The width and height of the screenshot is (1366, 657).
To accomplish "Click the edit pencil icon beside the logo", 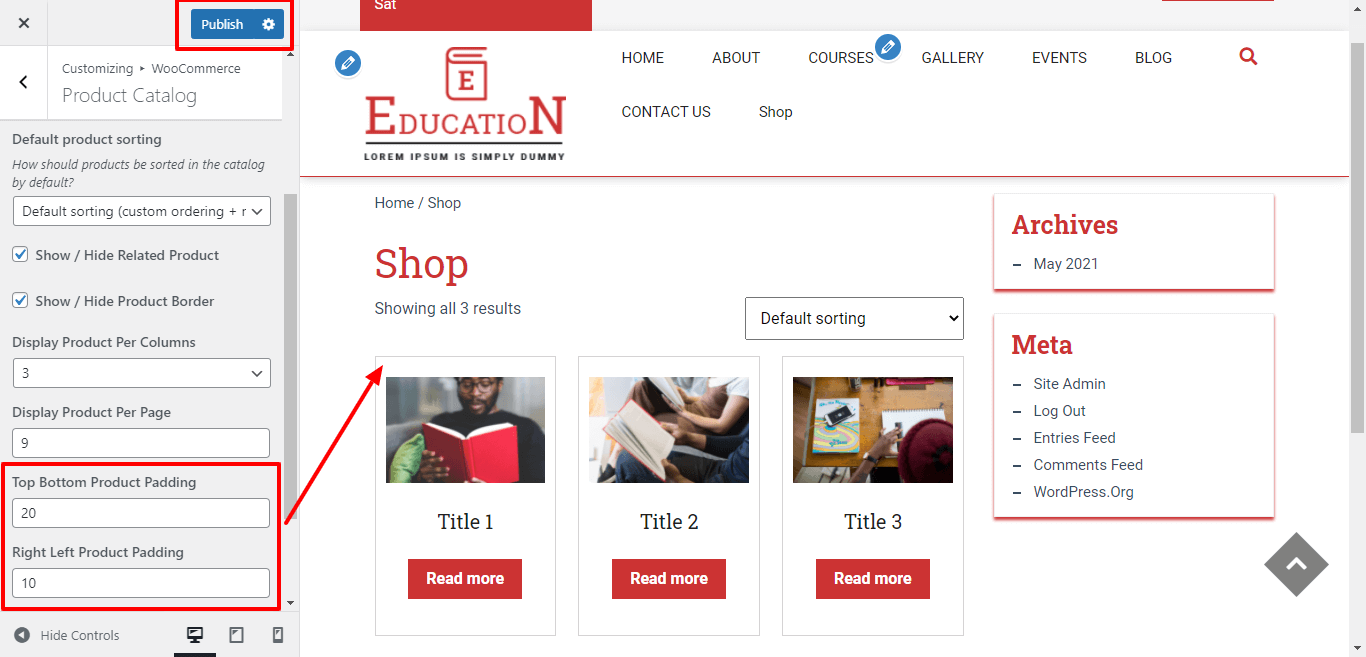I will click(x=348, y=63).
